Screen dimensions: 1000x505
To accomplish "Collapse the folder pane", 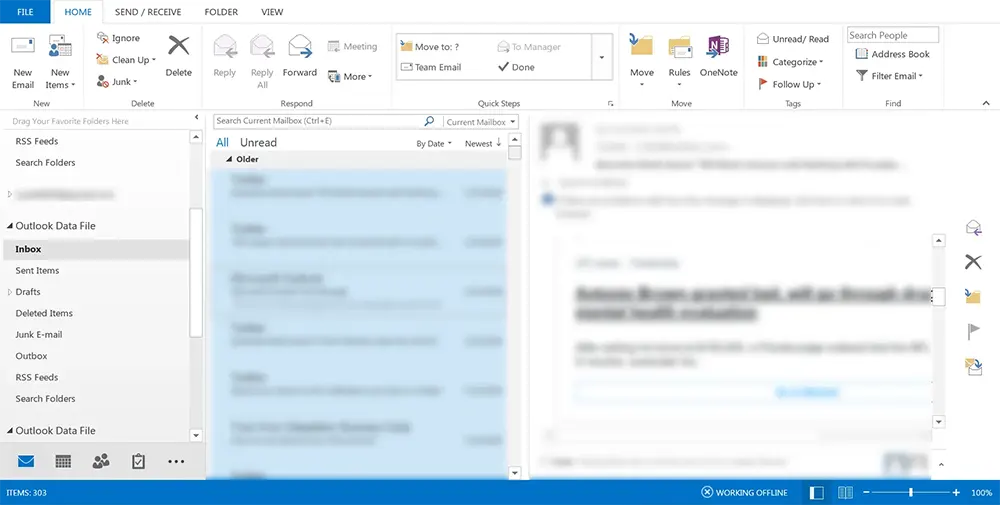I will click(x=196, y=118).
